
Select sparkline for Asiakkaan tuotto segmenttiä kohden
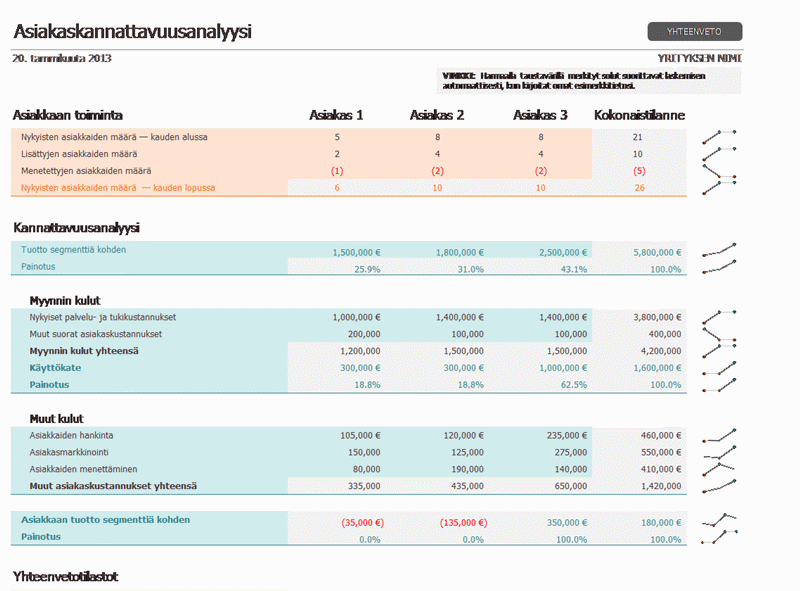pyautogui.click(x=719, y=521)
